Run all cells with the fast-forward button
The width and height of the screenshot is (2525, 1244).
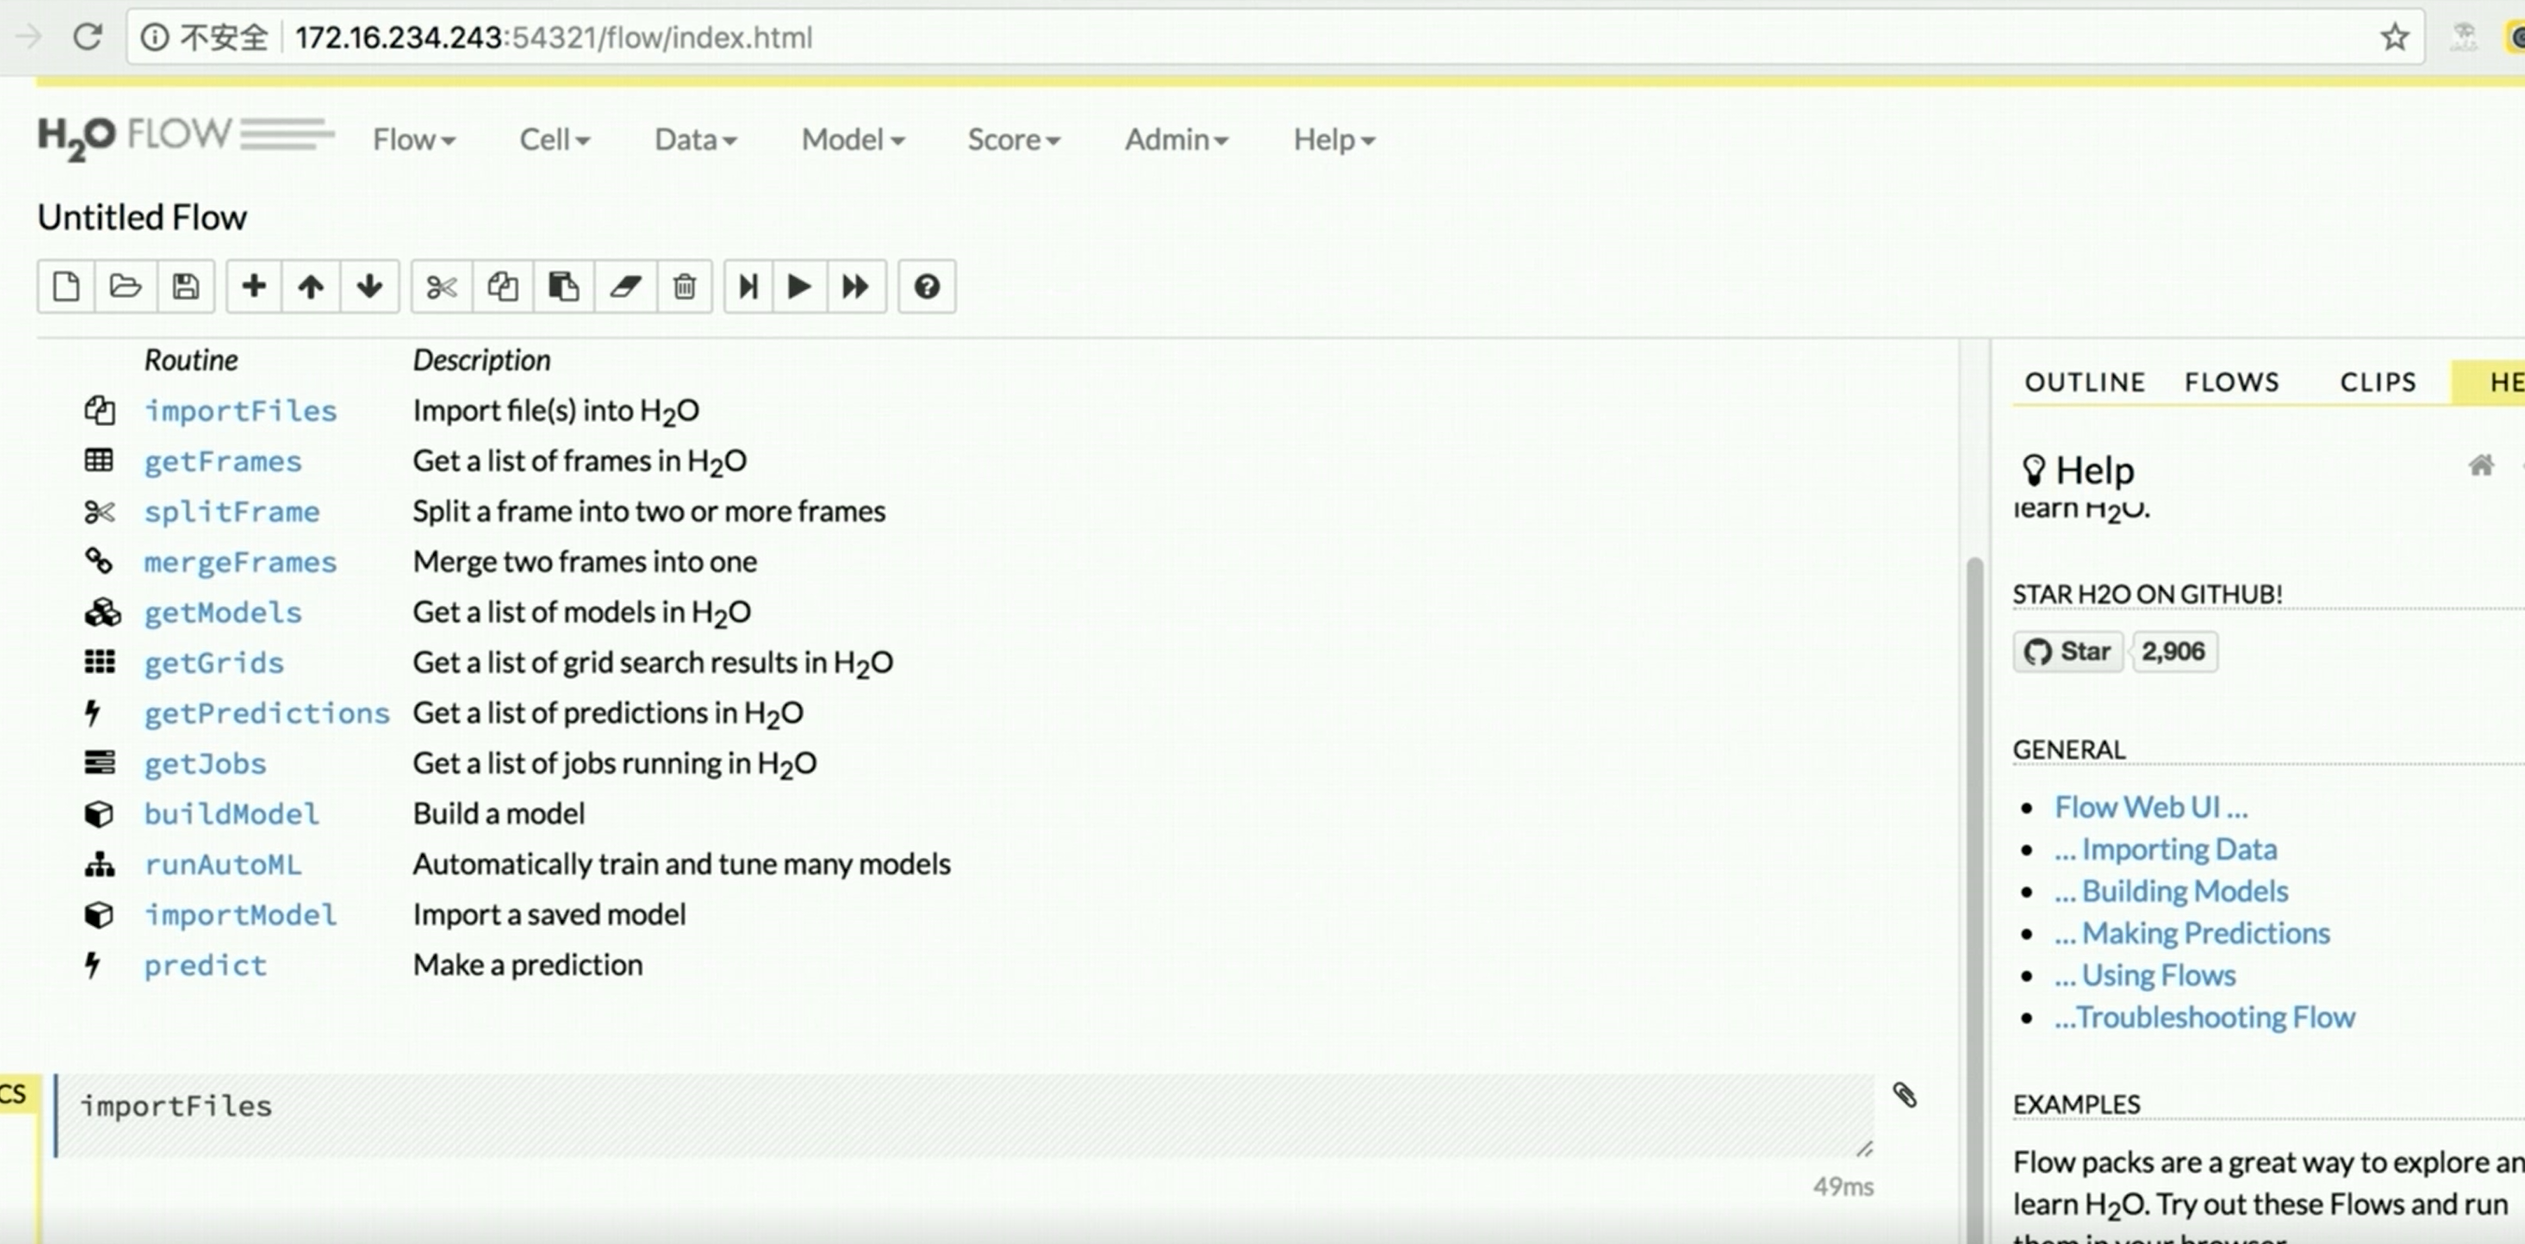coord(856,287)
